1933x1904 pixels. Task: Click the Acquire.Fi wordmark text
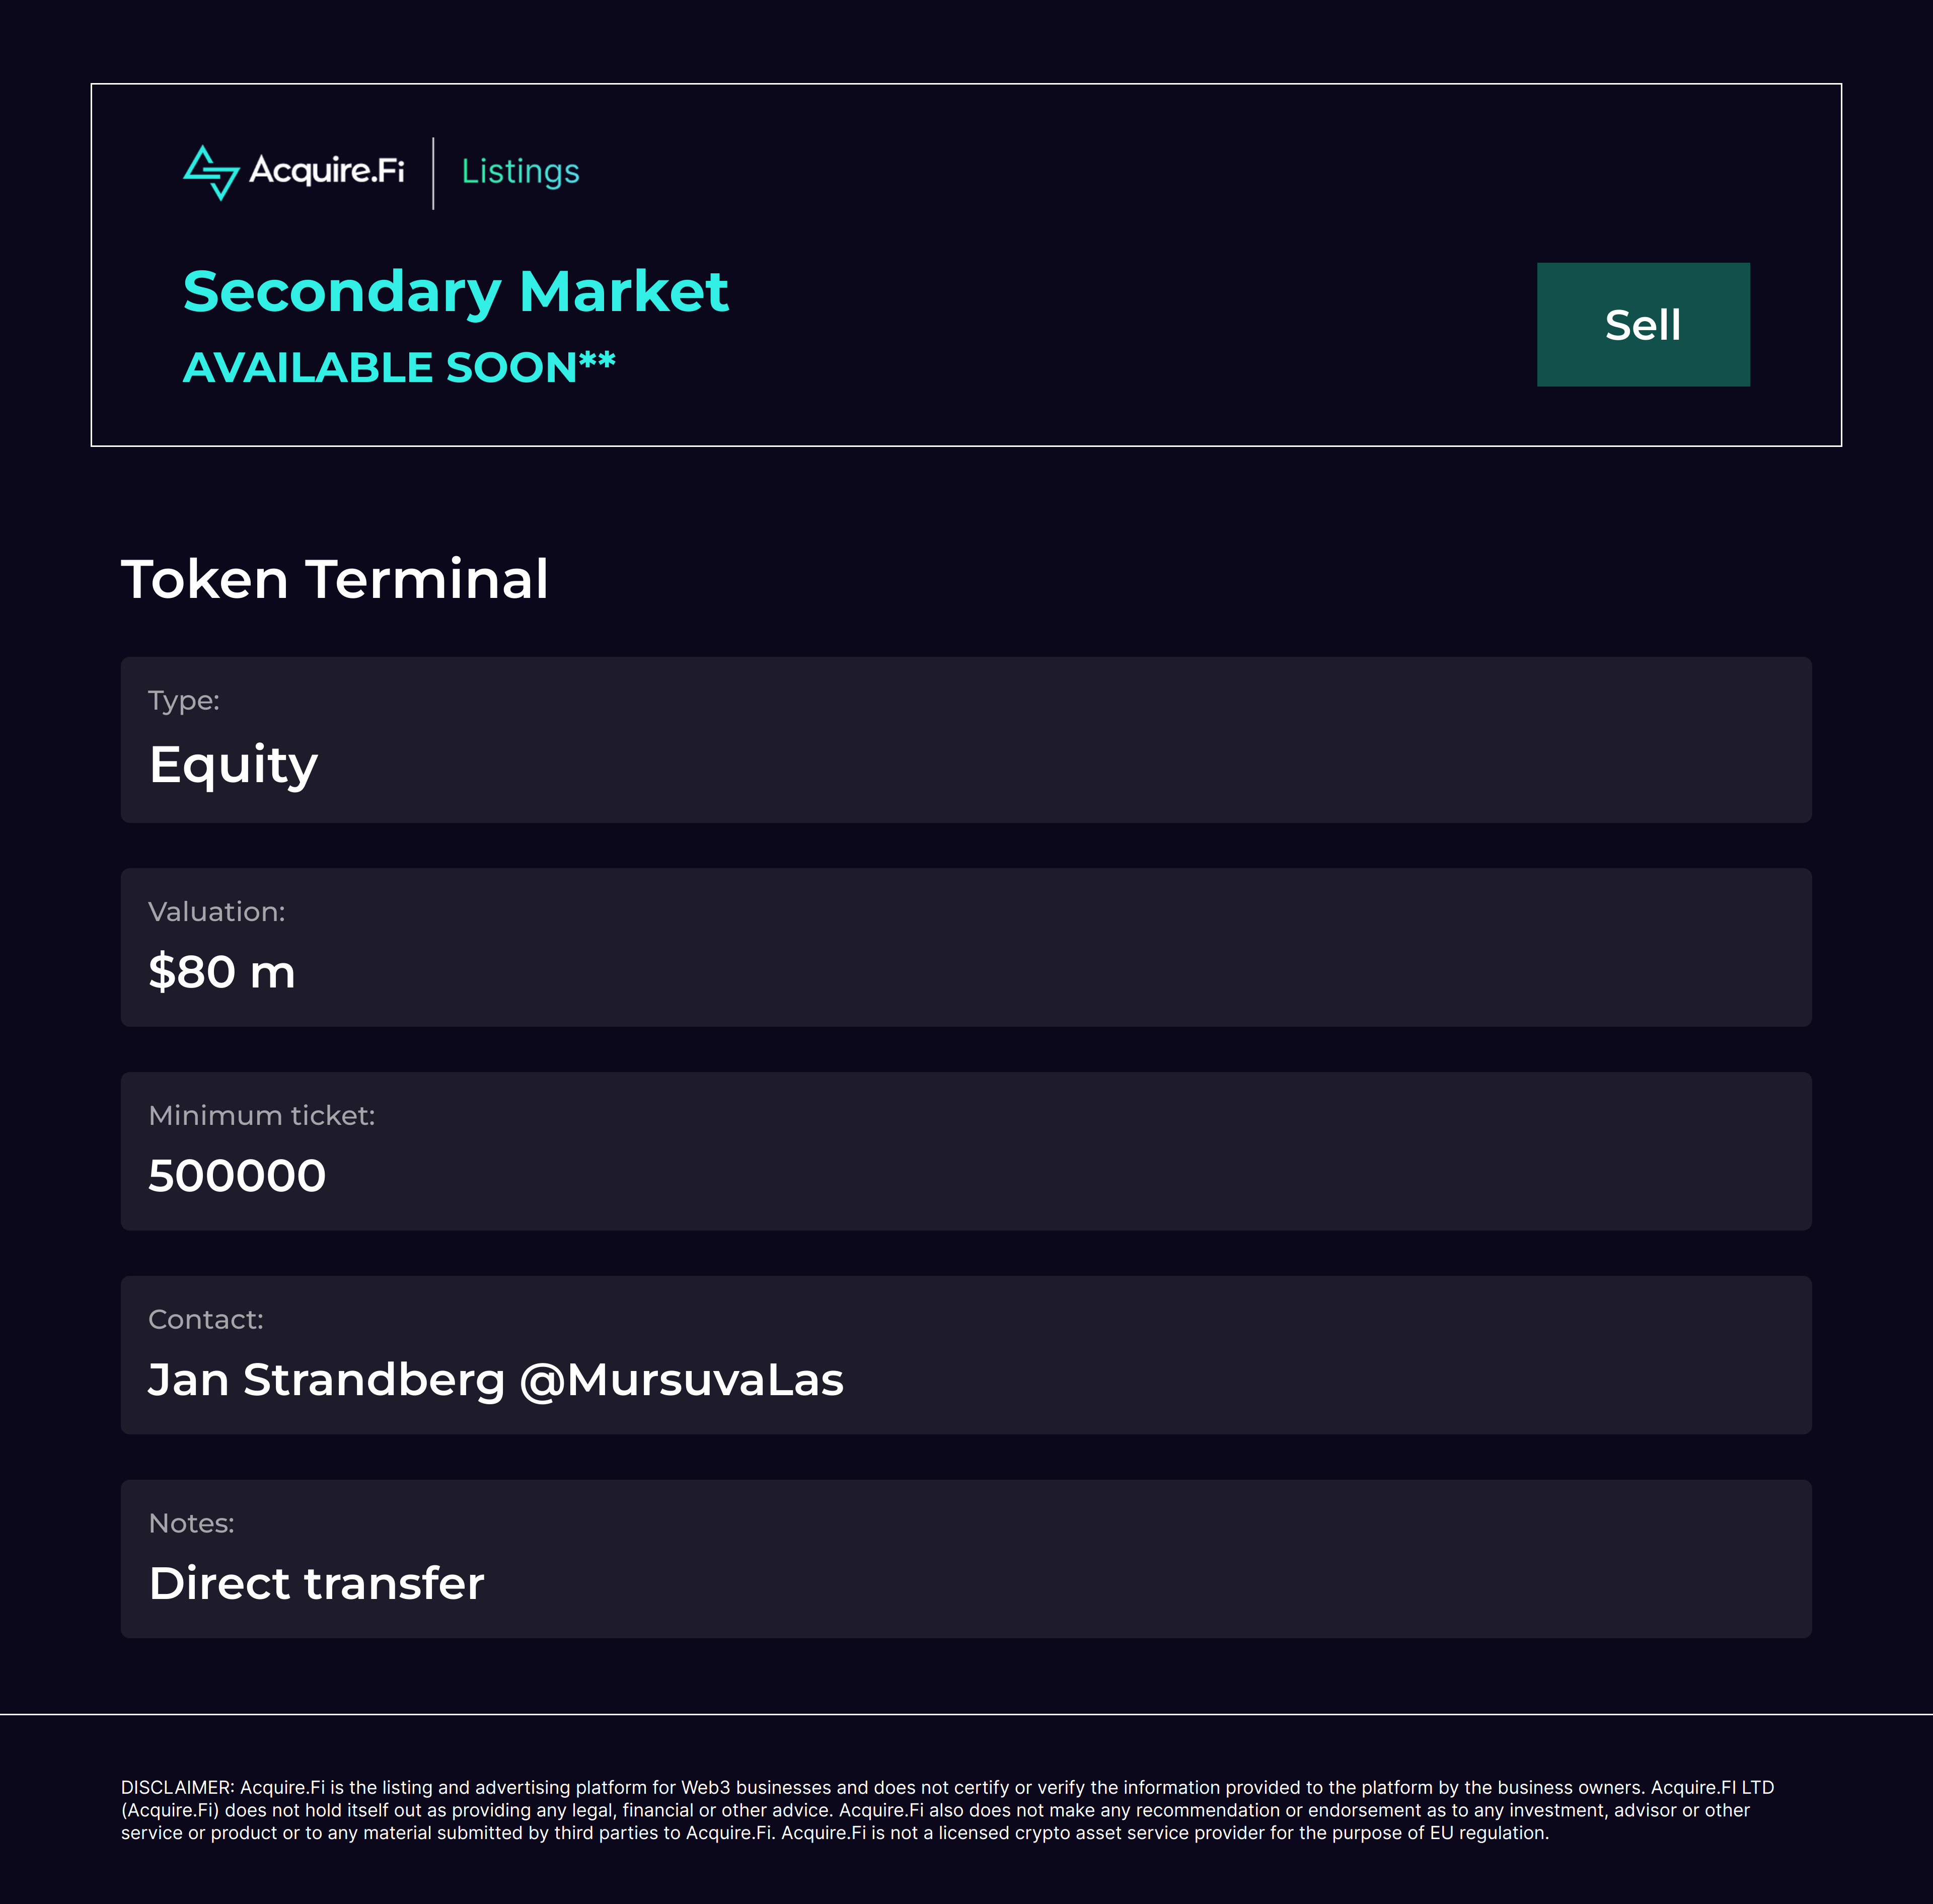tap(327, 171)
